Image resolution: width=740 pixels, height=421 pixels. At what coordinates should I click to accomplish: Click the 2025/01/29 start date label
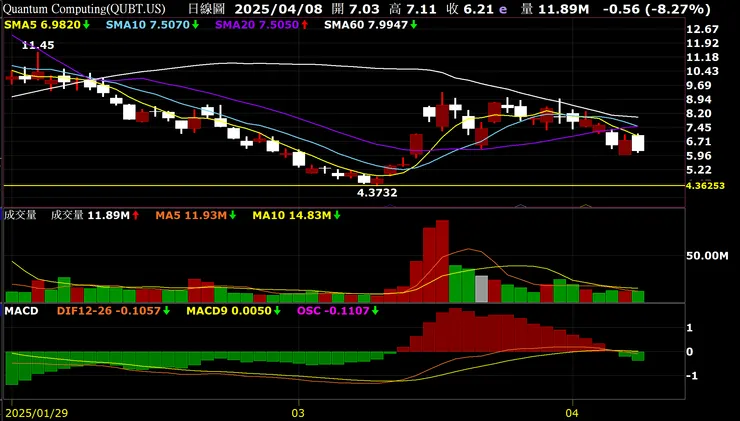click(37, 413)
